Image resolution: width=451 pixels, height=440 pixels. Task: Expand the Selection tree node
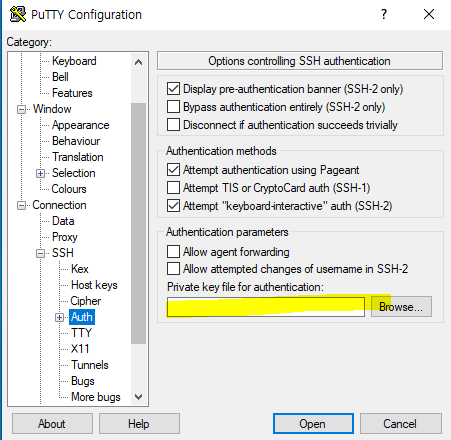click(40, 173)
